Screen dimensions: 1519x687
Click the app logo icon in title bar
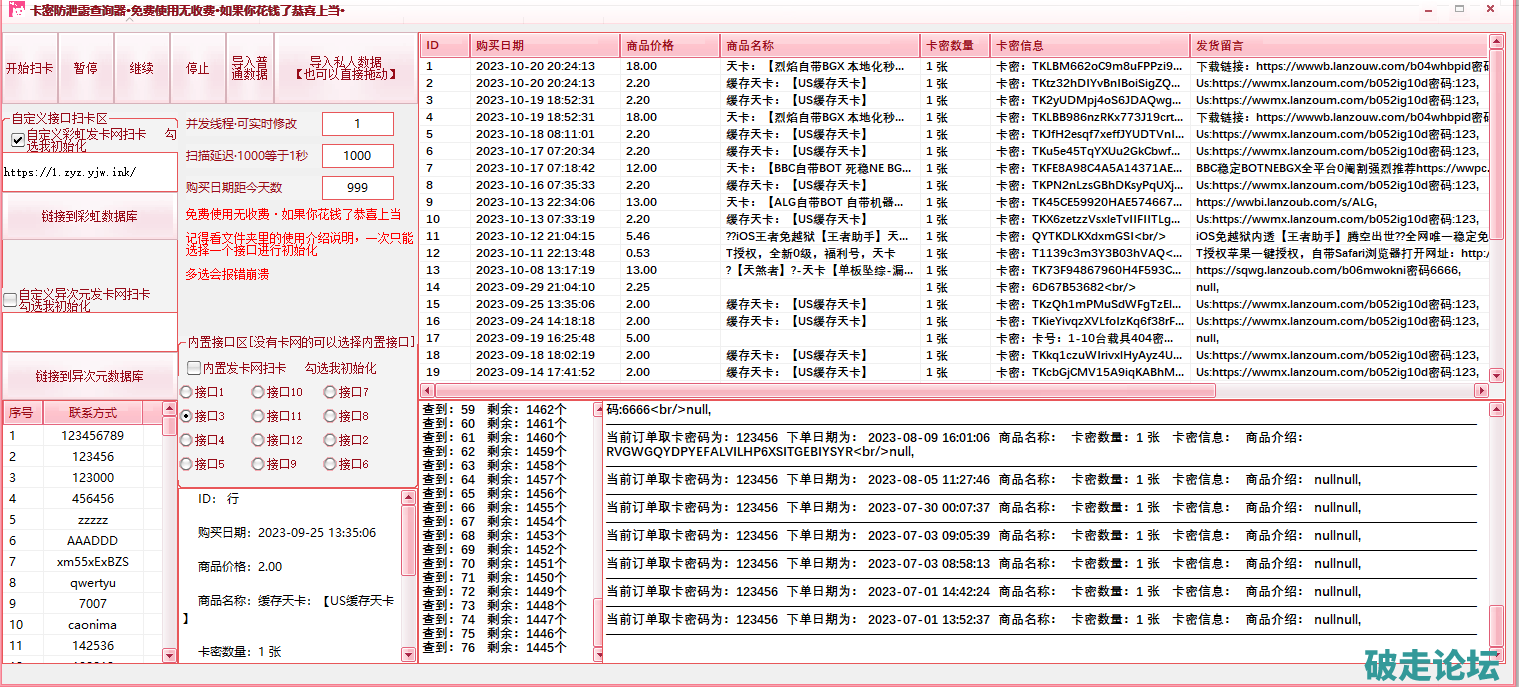tap(15, 10)
